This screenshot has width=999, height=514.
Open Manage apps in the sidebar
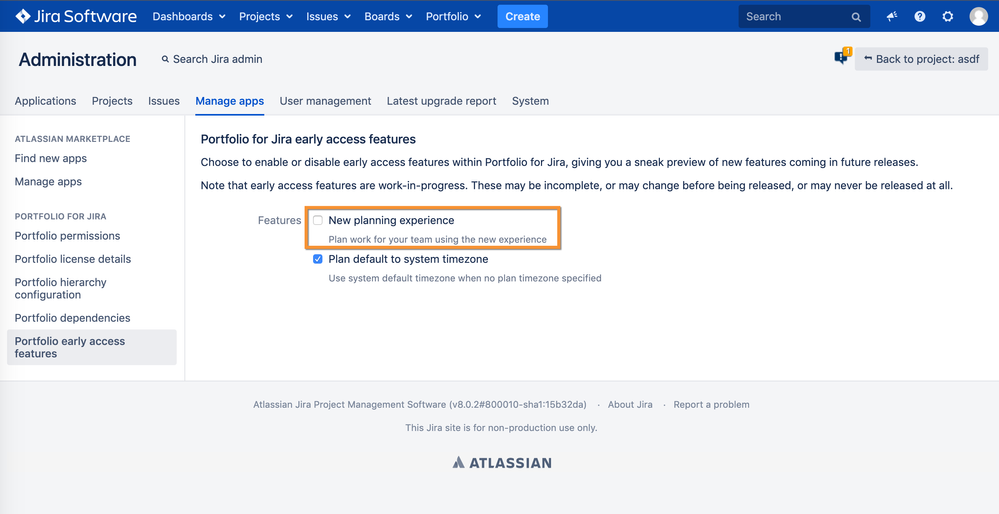[x=48, y=182]
